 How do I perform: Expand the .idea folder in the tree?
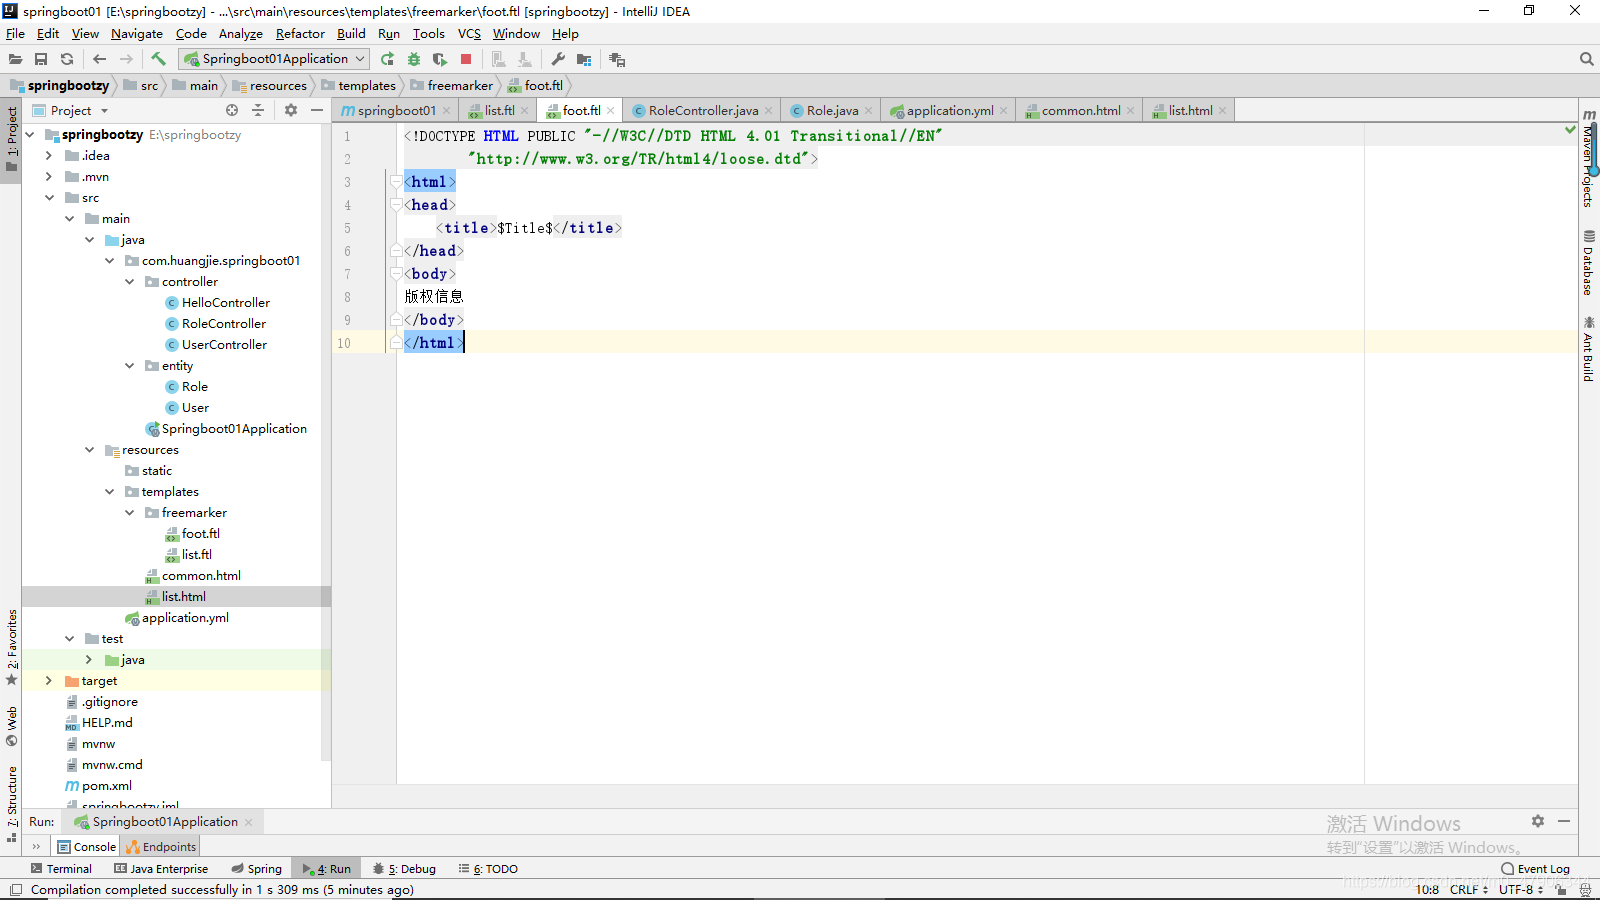coord(49,155)
